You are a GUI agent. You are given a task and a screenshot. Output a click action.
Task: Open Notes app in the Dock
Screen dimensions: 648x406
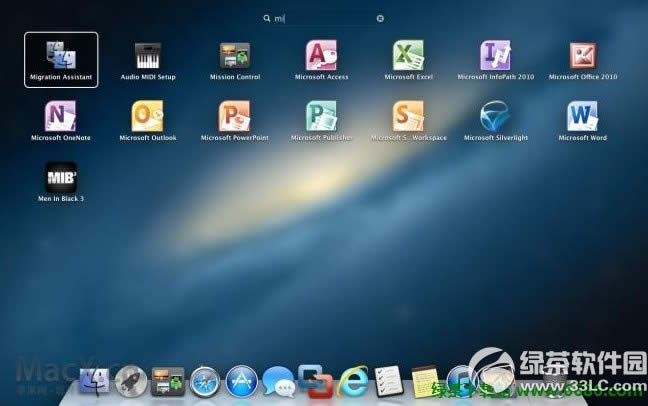[425, 382]
